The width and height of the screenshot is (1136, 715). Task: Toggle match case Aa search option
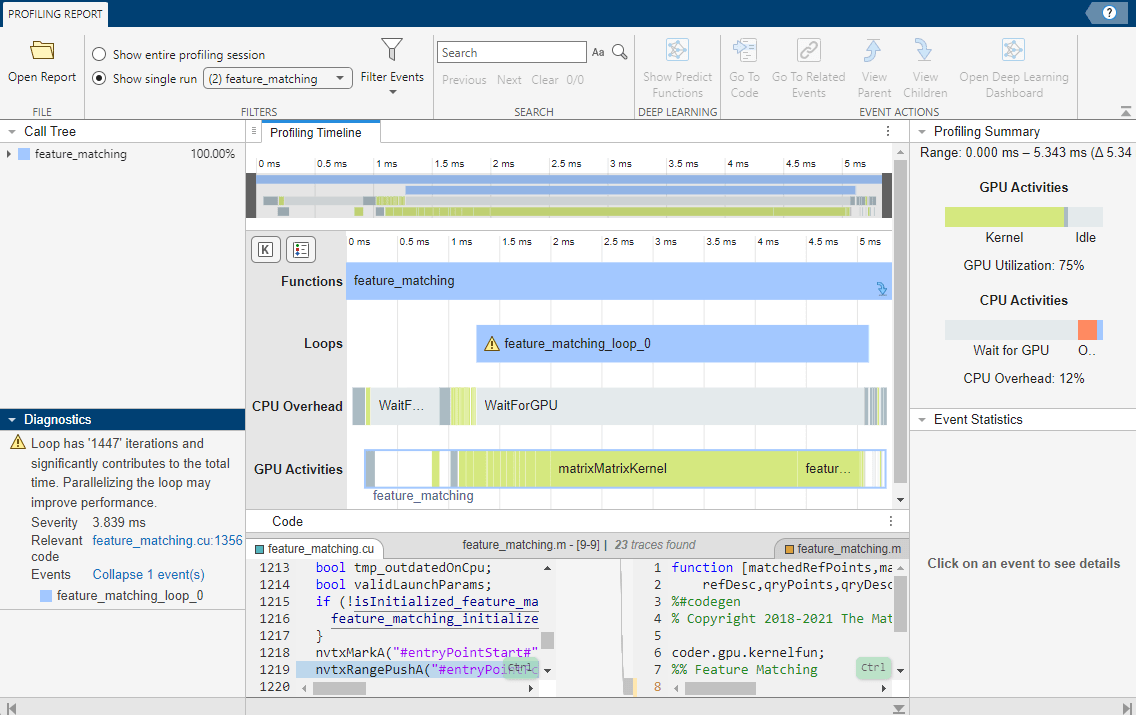pyautogui.click(x=598, y=53)
